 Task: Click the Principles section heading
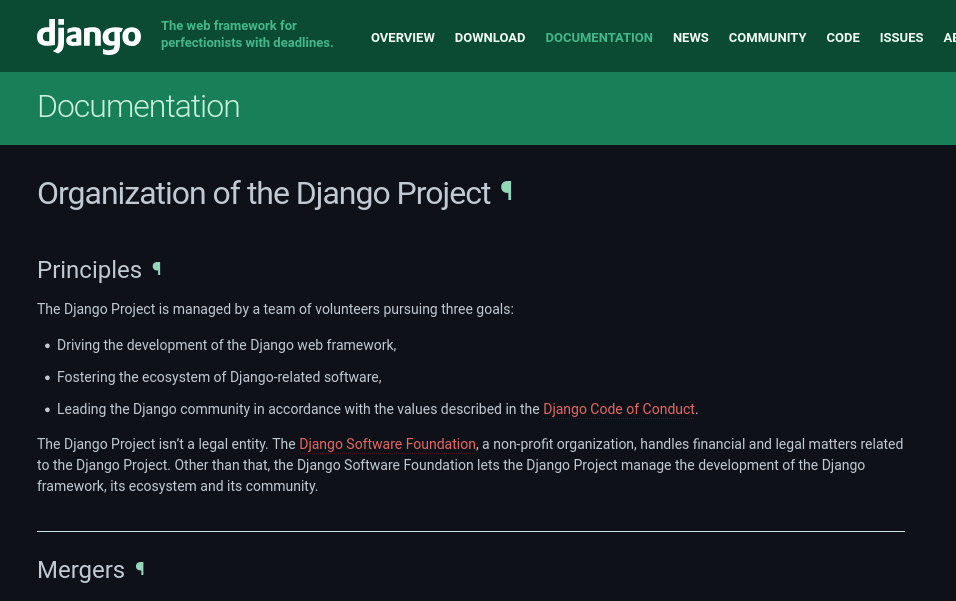[89, 270]
